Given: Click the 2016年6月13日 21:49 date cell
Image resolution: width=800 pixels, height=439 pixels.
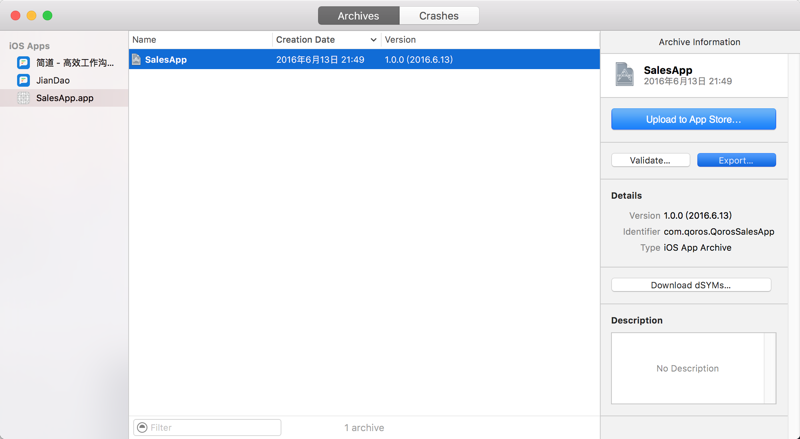Looking at the screenshot, I should click(x=320, y=60).
